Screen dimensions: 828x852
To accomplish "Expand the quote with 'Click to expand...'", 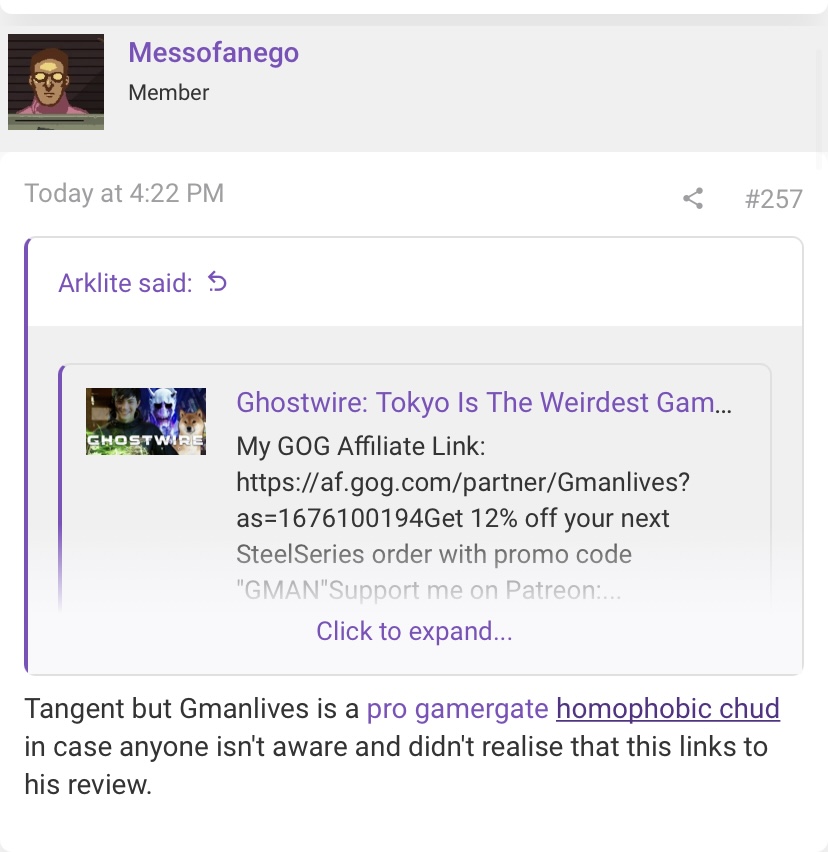I will [414, 631].
